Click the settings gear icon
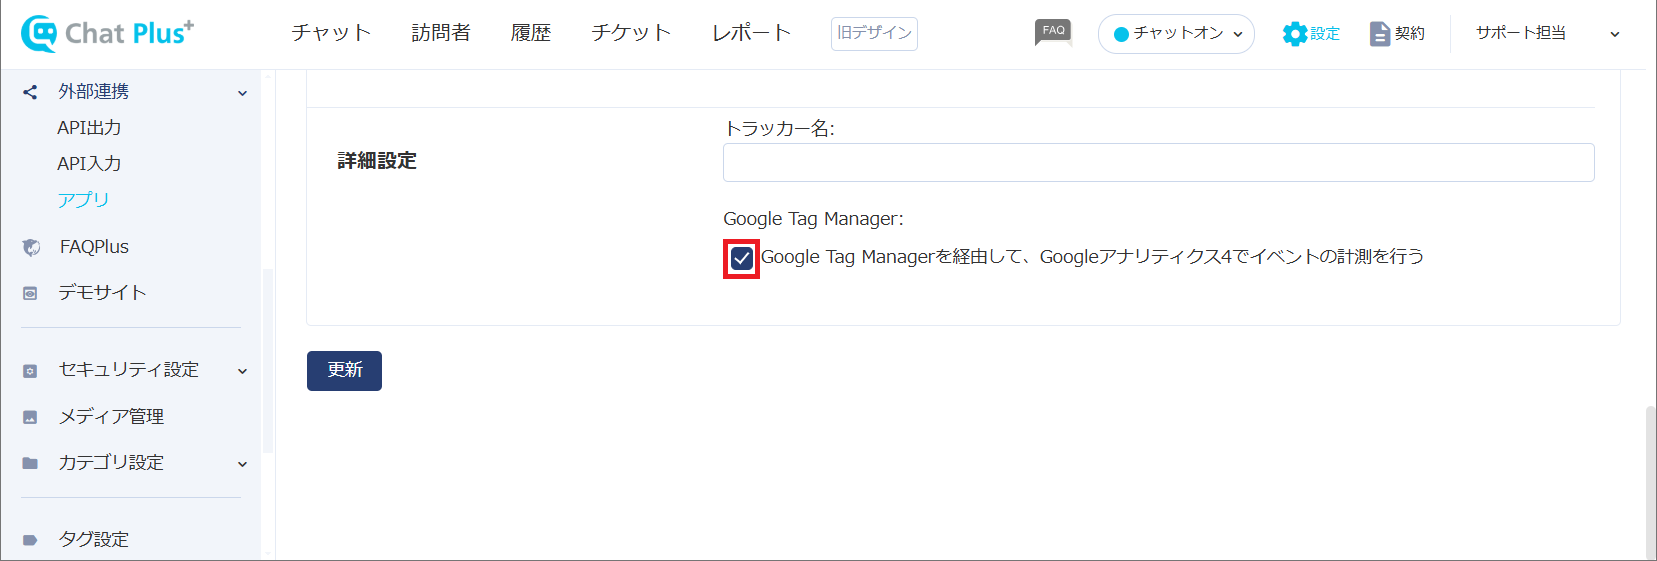The image size is (1657, 561). 1294,34
